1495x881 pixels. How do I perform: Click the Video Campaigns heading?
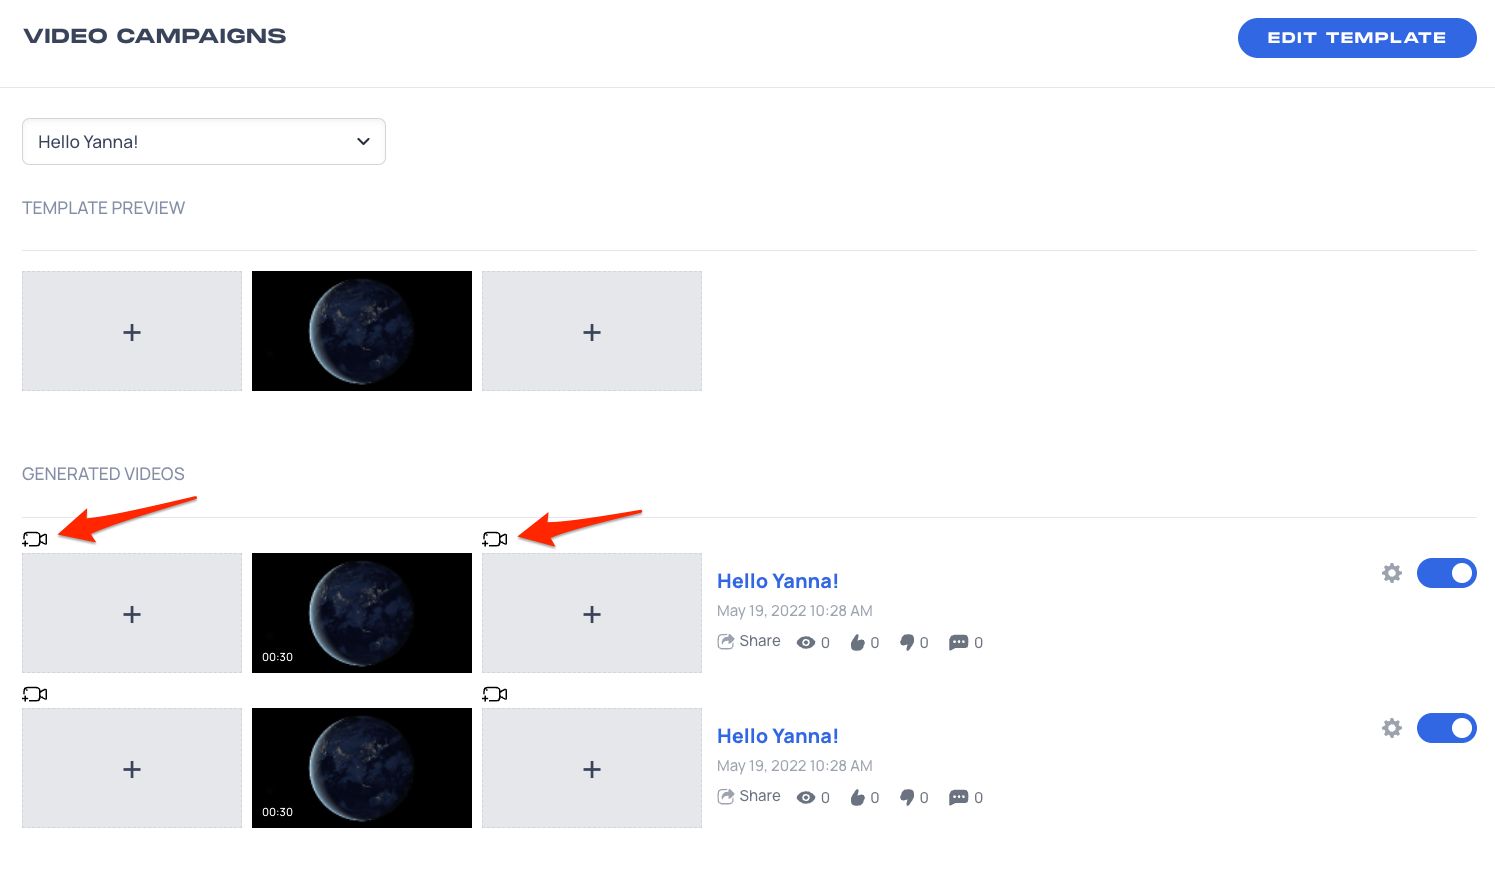(155, 36)
